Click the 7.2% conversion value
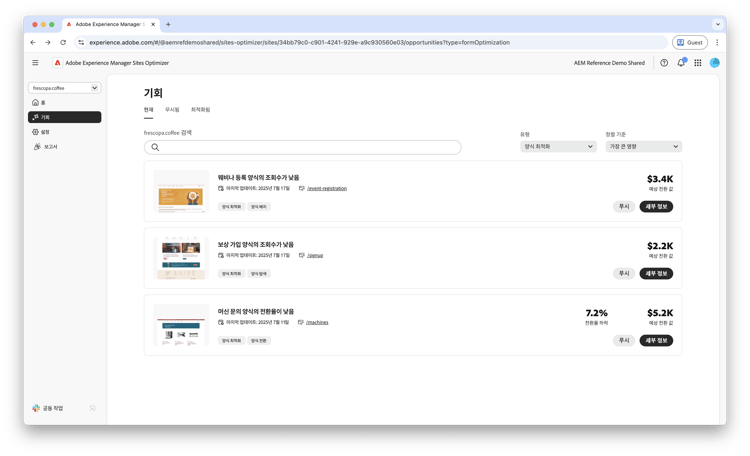Screen dimensions: 750x456 pyautogui.click(x=596, y=313)
